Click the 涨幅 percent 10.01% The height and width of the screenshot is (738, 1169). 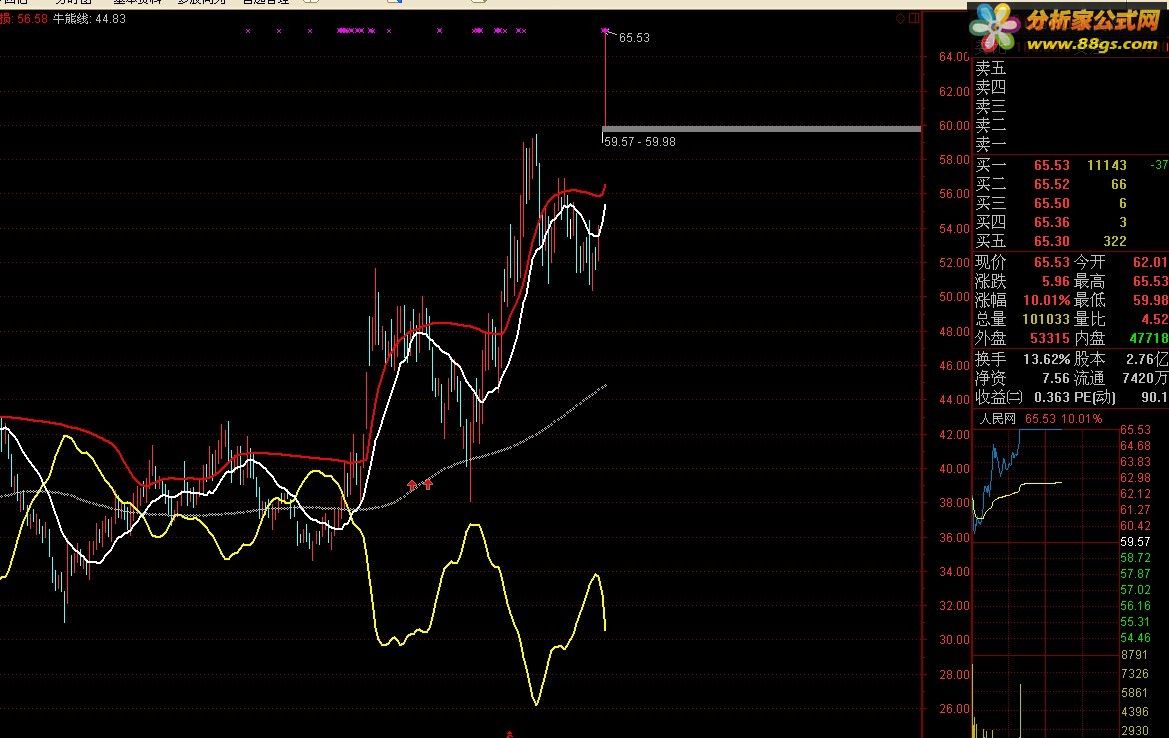click(1046, 300)
